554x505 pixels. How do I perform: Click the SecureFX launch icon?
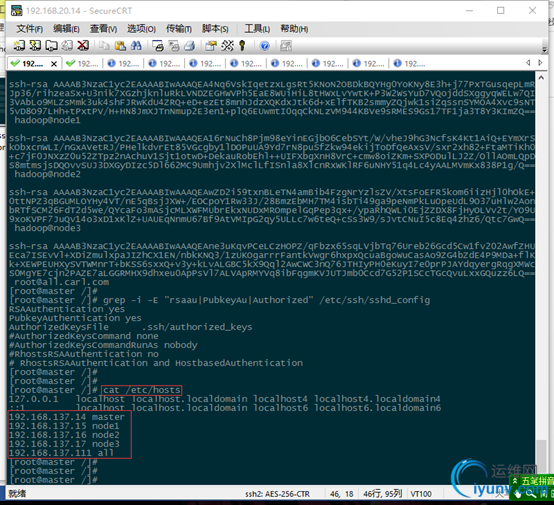point(285,46)
